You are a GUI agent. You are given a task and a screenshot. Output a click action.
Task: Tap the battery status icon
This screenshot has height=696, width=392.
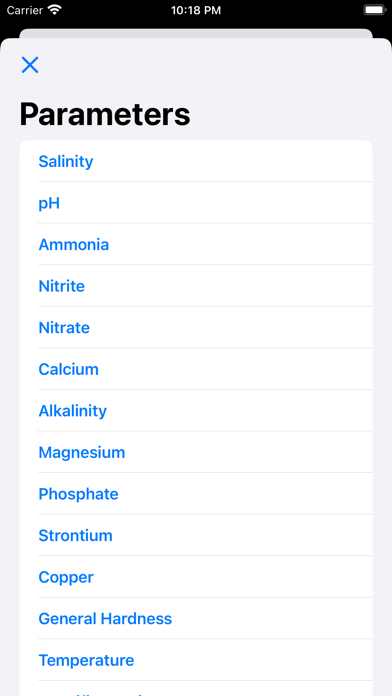[x=375, y=10]
